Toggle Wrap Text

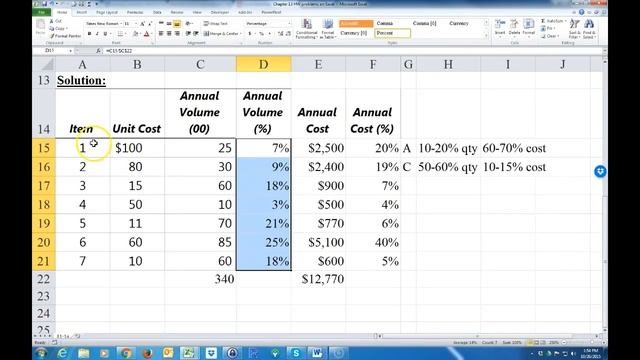216,24
